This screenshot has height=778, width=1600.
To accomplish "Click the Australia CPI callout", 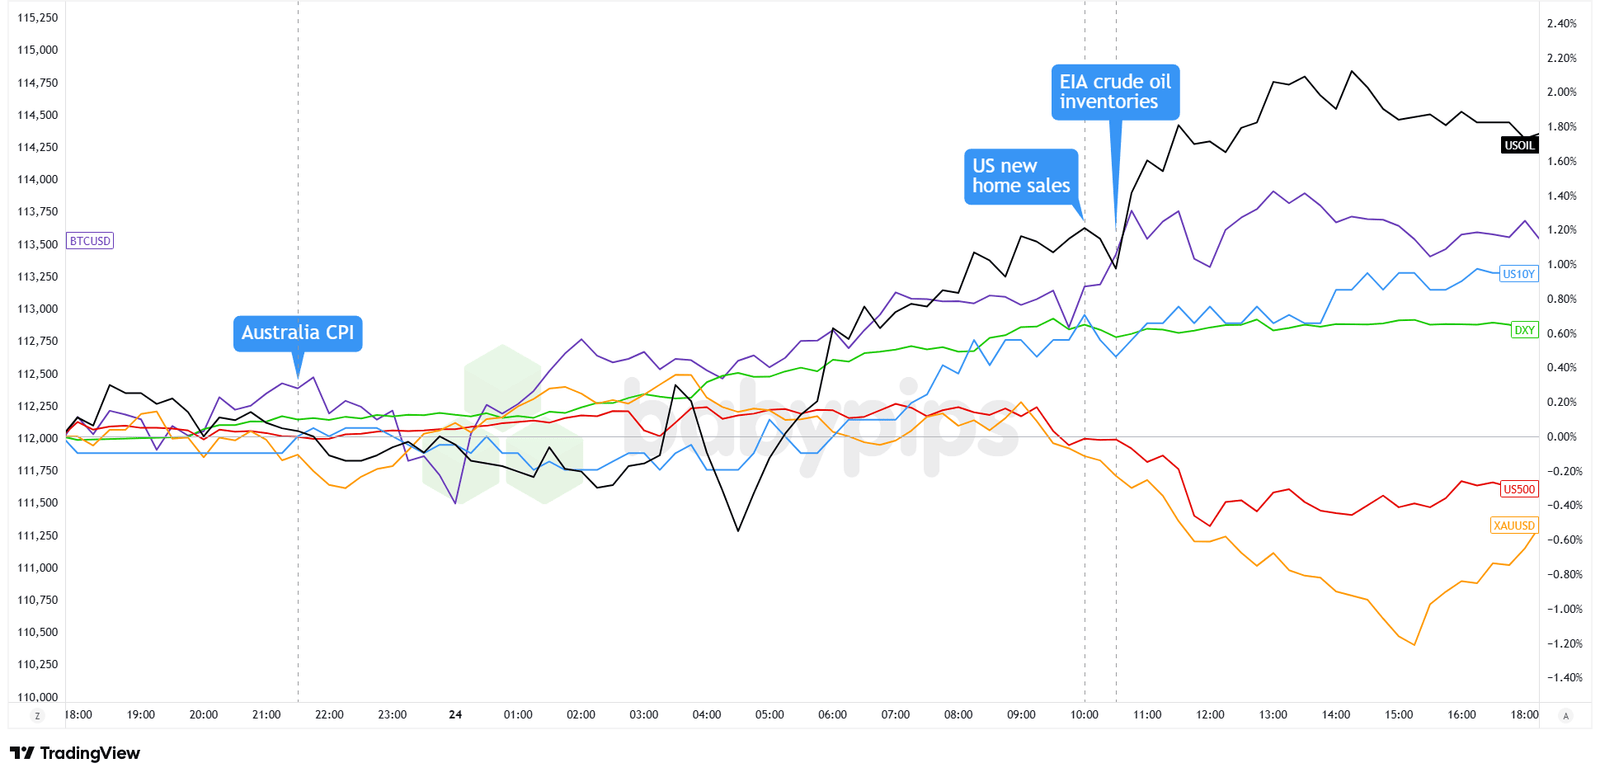I will tap(298, 334).
